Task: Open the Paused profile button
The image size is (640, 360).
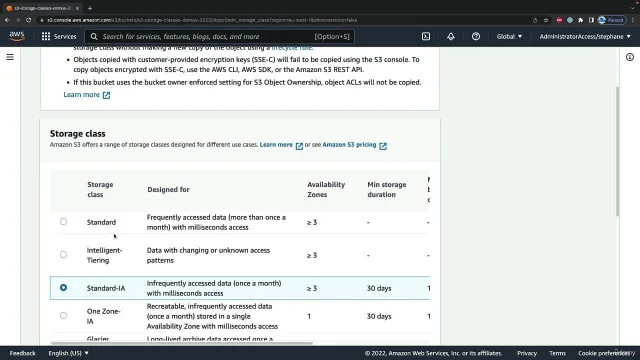Action: pos(612,20)
